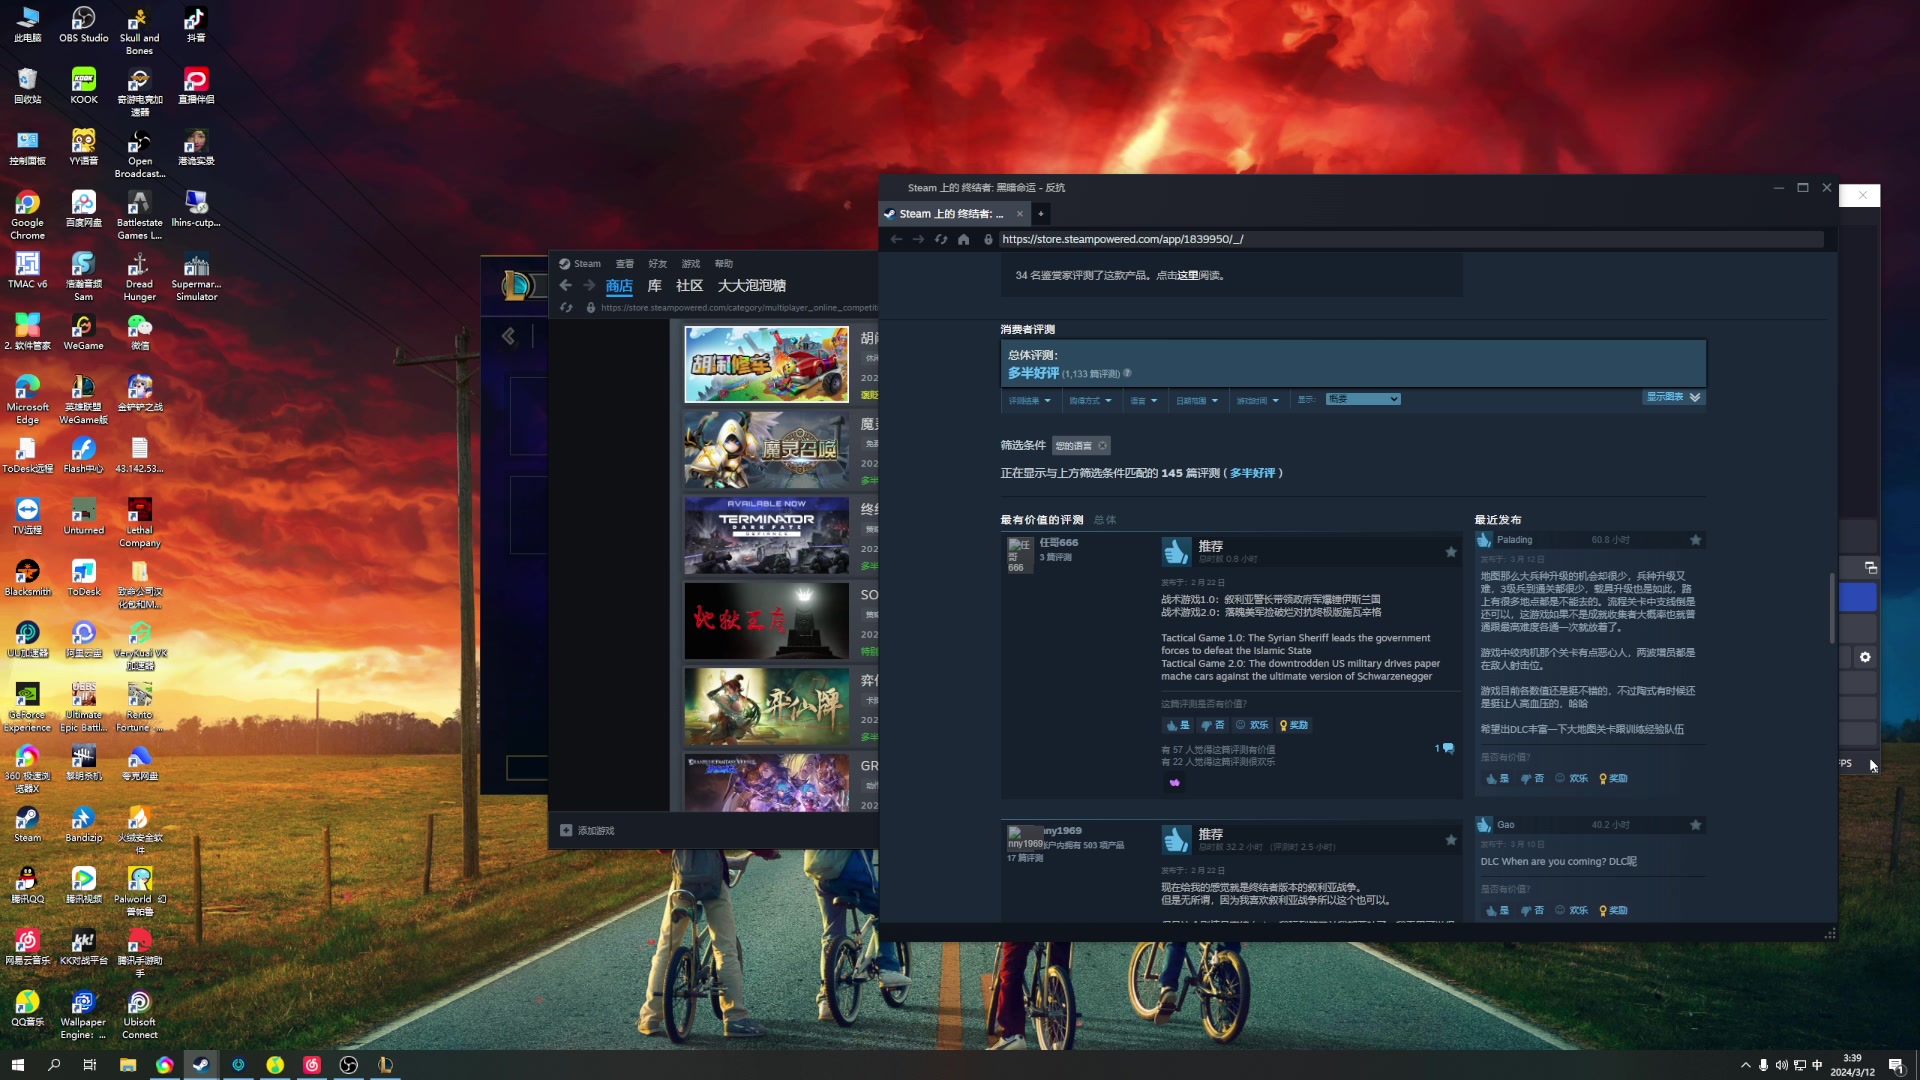Give 奖励 award to Gao's review
Image resolution: width=1920 pixels, height=1080 pixels.
(1613, 910)
